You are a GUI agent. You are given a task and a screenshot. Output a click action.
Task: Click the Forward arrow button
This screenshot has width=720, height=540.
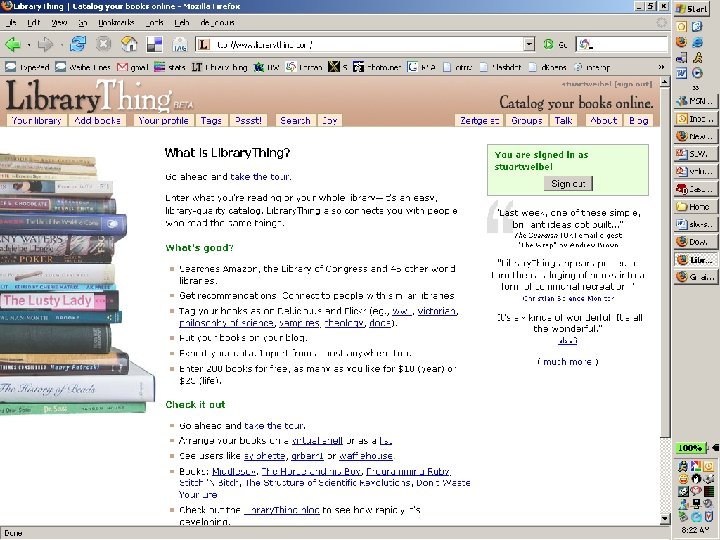pyautogui.click(x=45, y=45)
